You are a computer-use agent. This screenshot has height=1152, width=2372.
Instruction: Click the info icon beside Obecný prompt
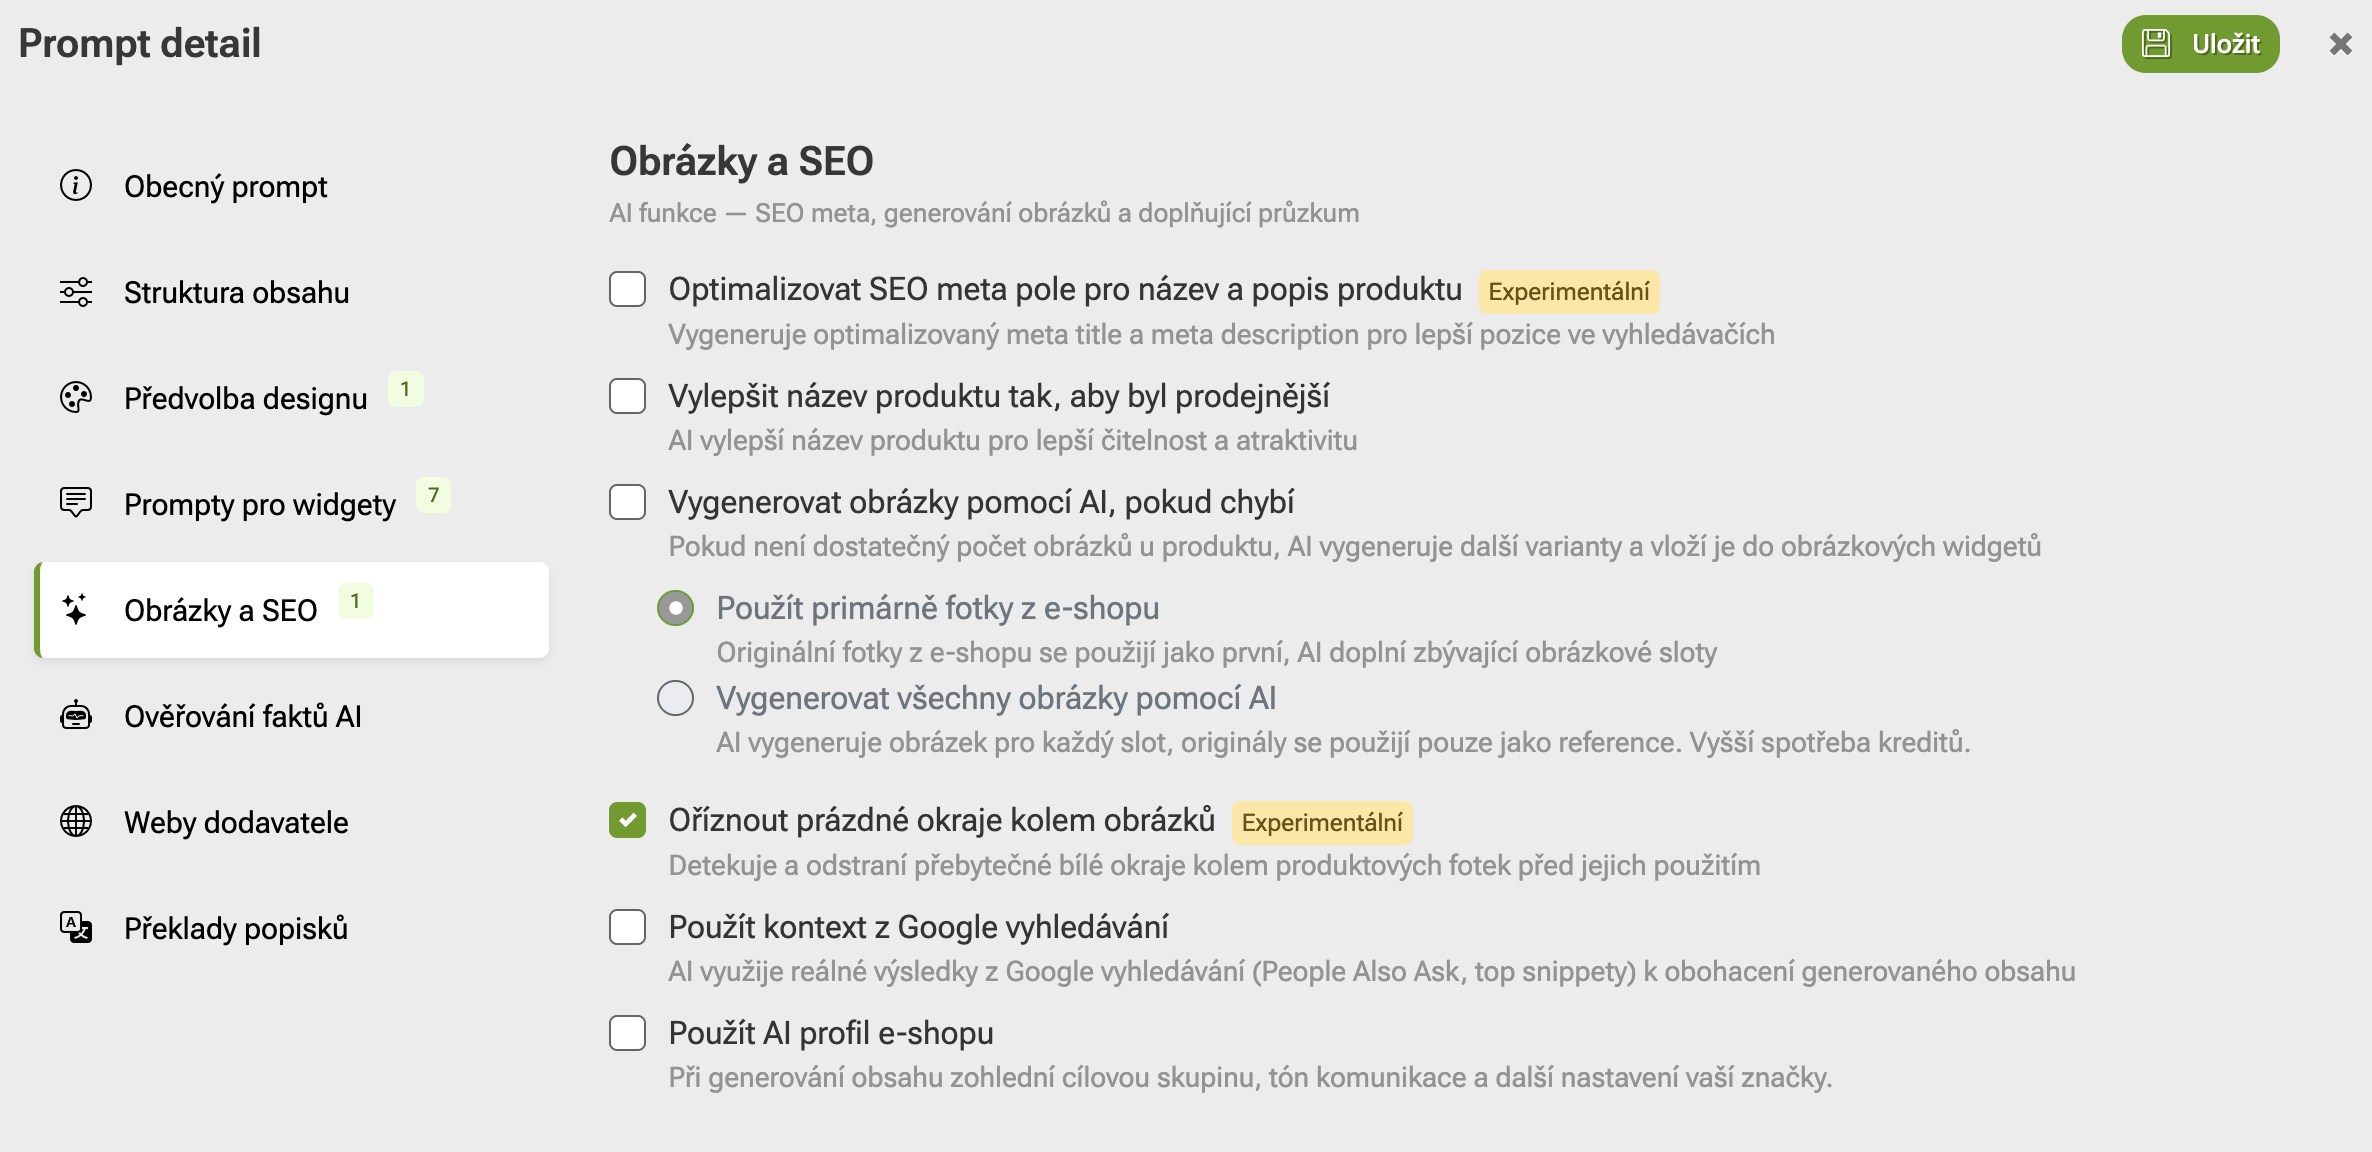click(76, 186)
